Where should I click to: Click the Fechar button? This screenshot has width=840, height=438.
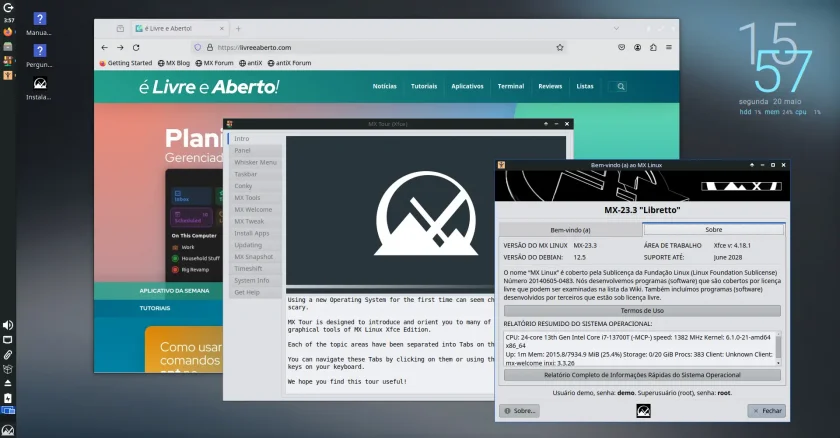click(x=767, y=411)
